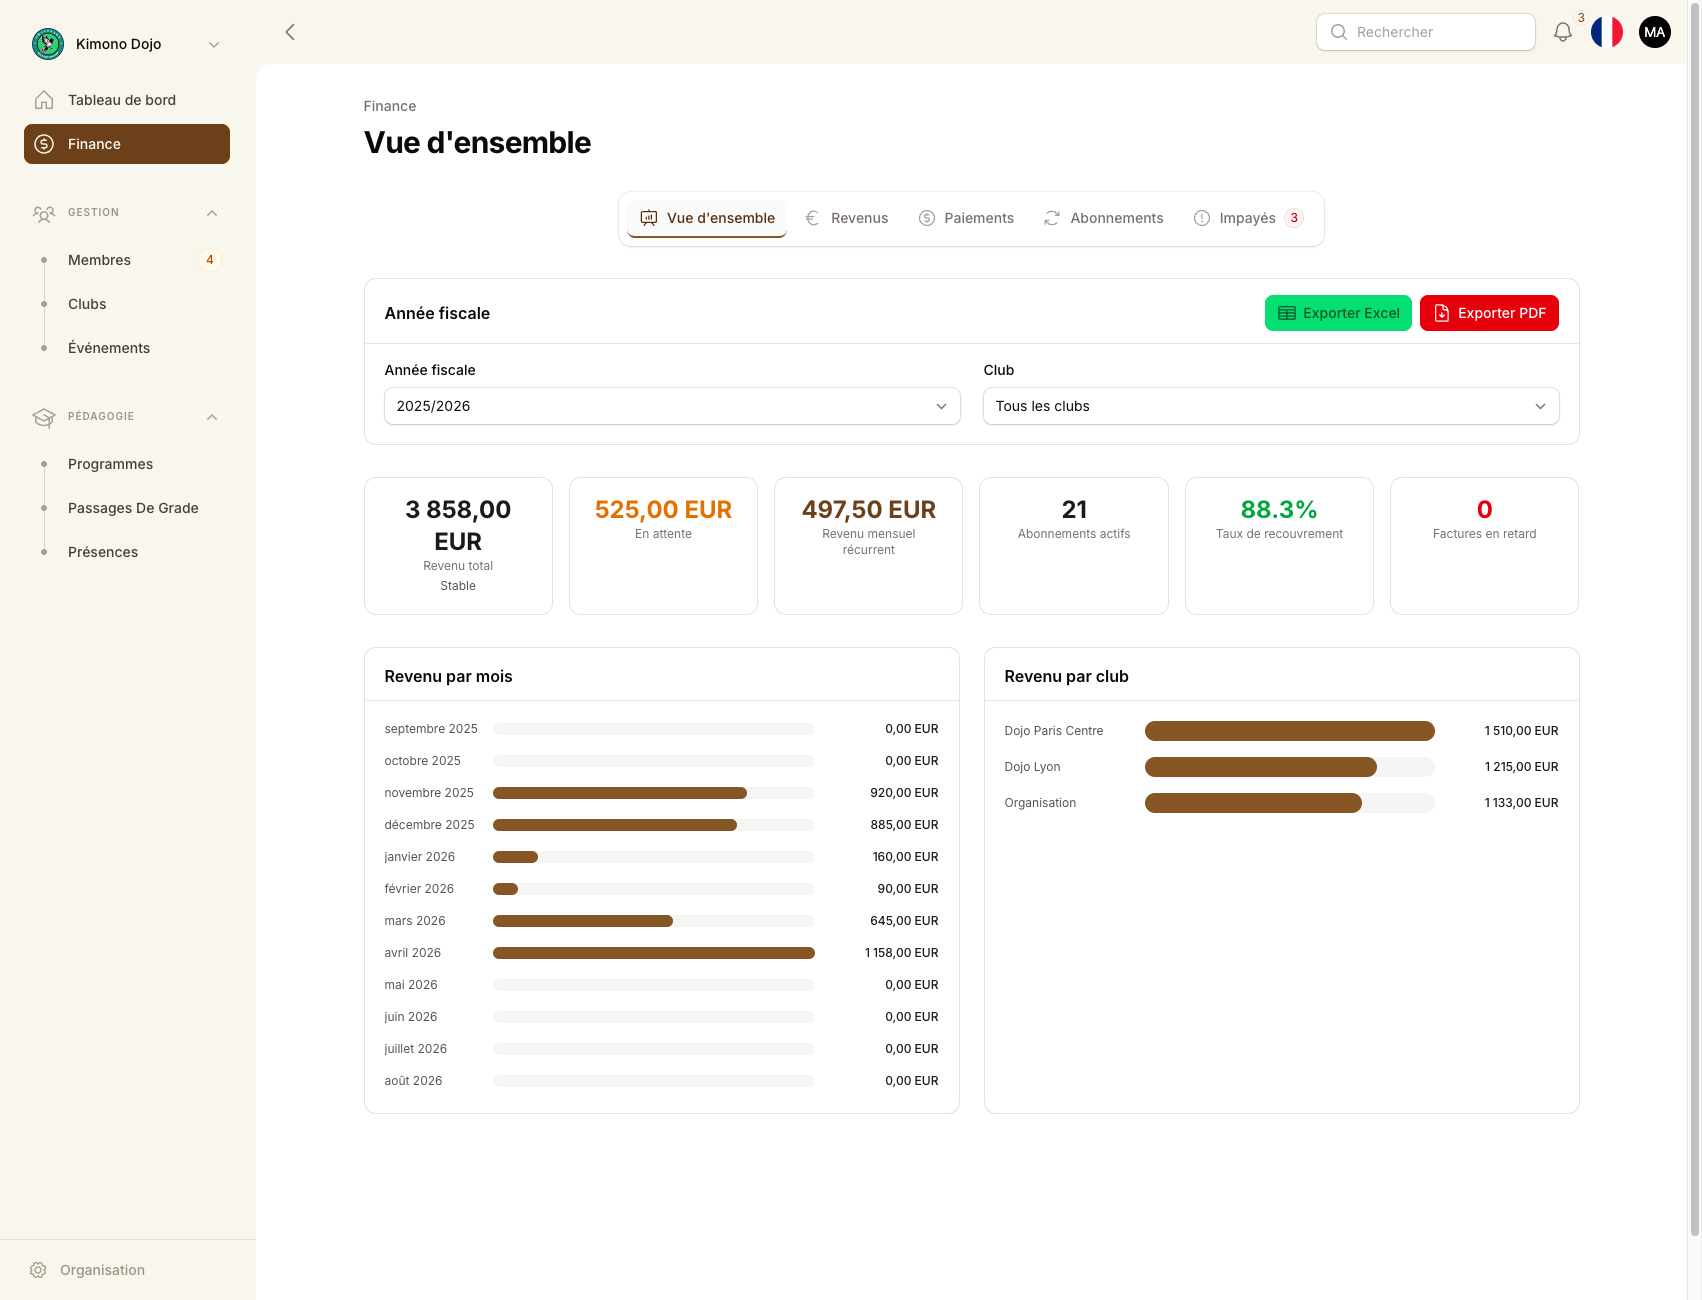The image size is (1702, 1300).
Task: Click the notifications bell icon
Action: coord(1562,32)
